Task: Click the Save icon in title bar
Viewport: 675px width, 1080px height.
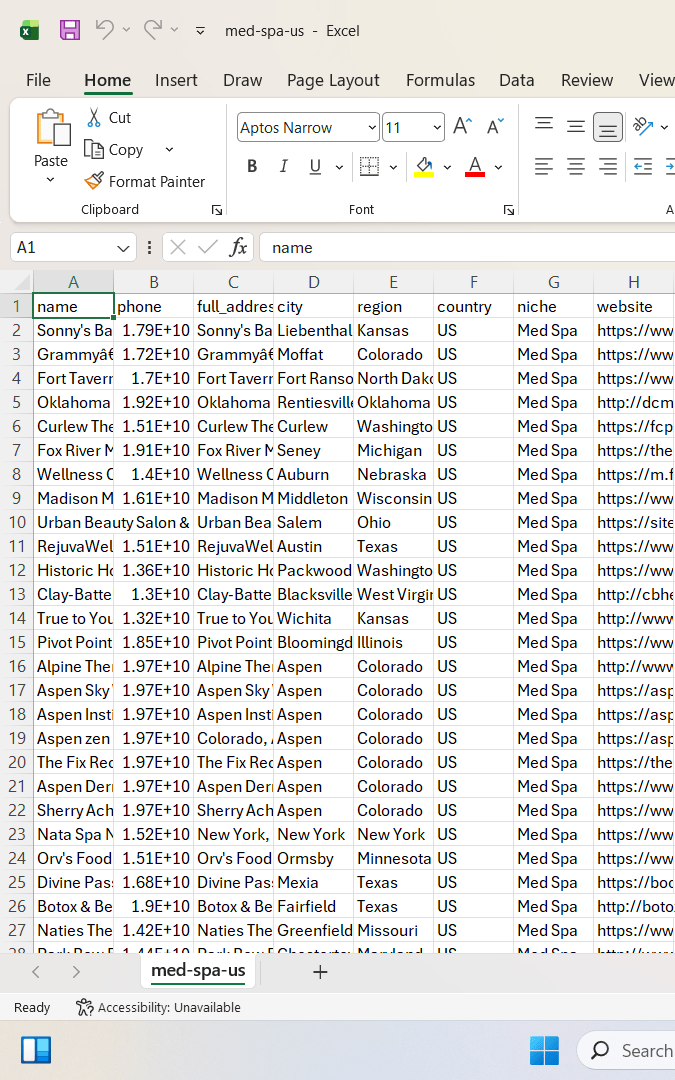Action: pyautogui.click(x=70, y=30)
